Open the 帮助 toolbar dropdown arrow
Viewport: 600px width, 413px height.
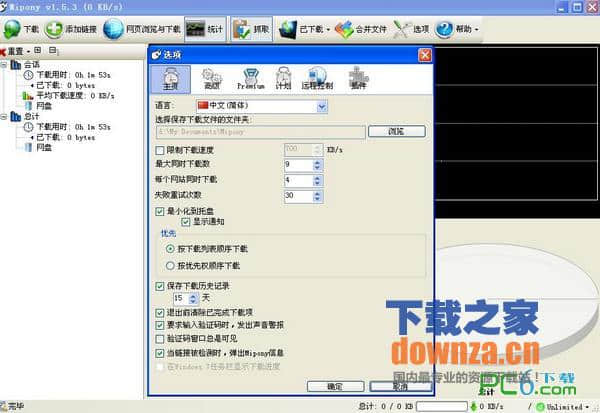tap(477, 29)
